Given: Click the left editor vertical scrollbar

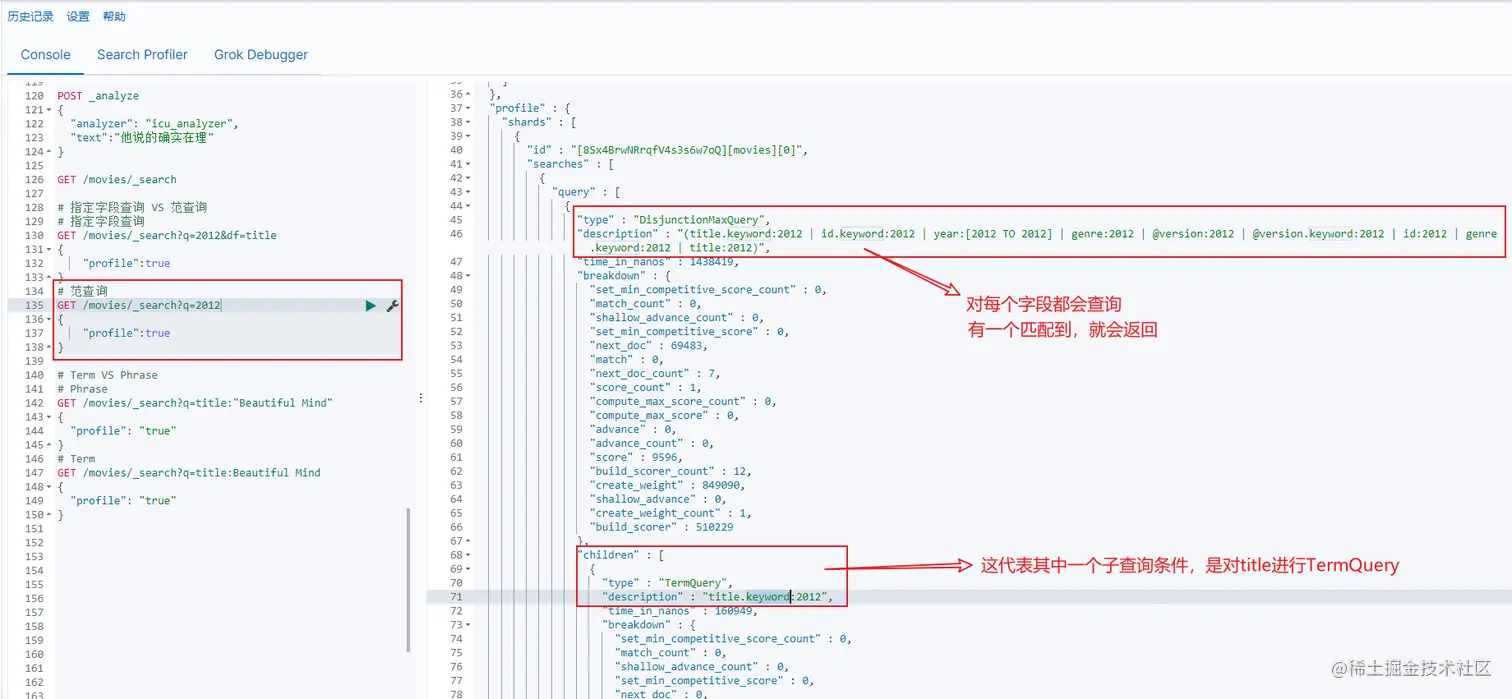Looking at the screenshot, I should coord(408,578).
